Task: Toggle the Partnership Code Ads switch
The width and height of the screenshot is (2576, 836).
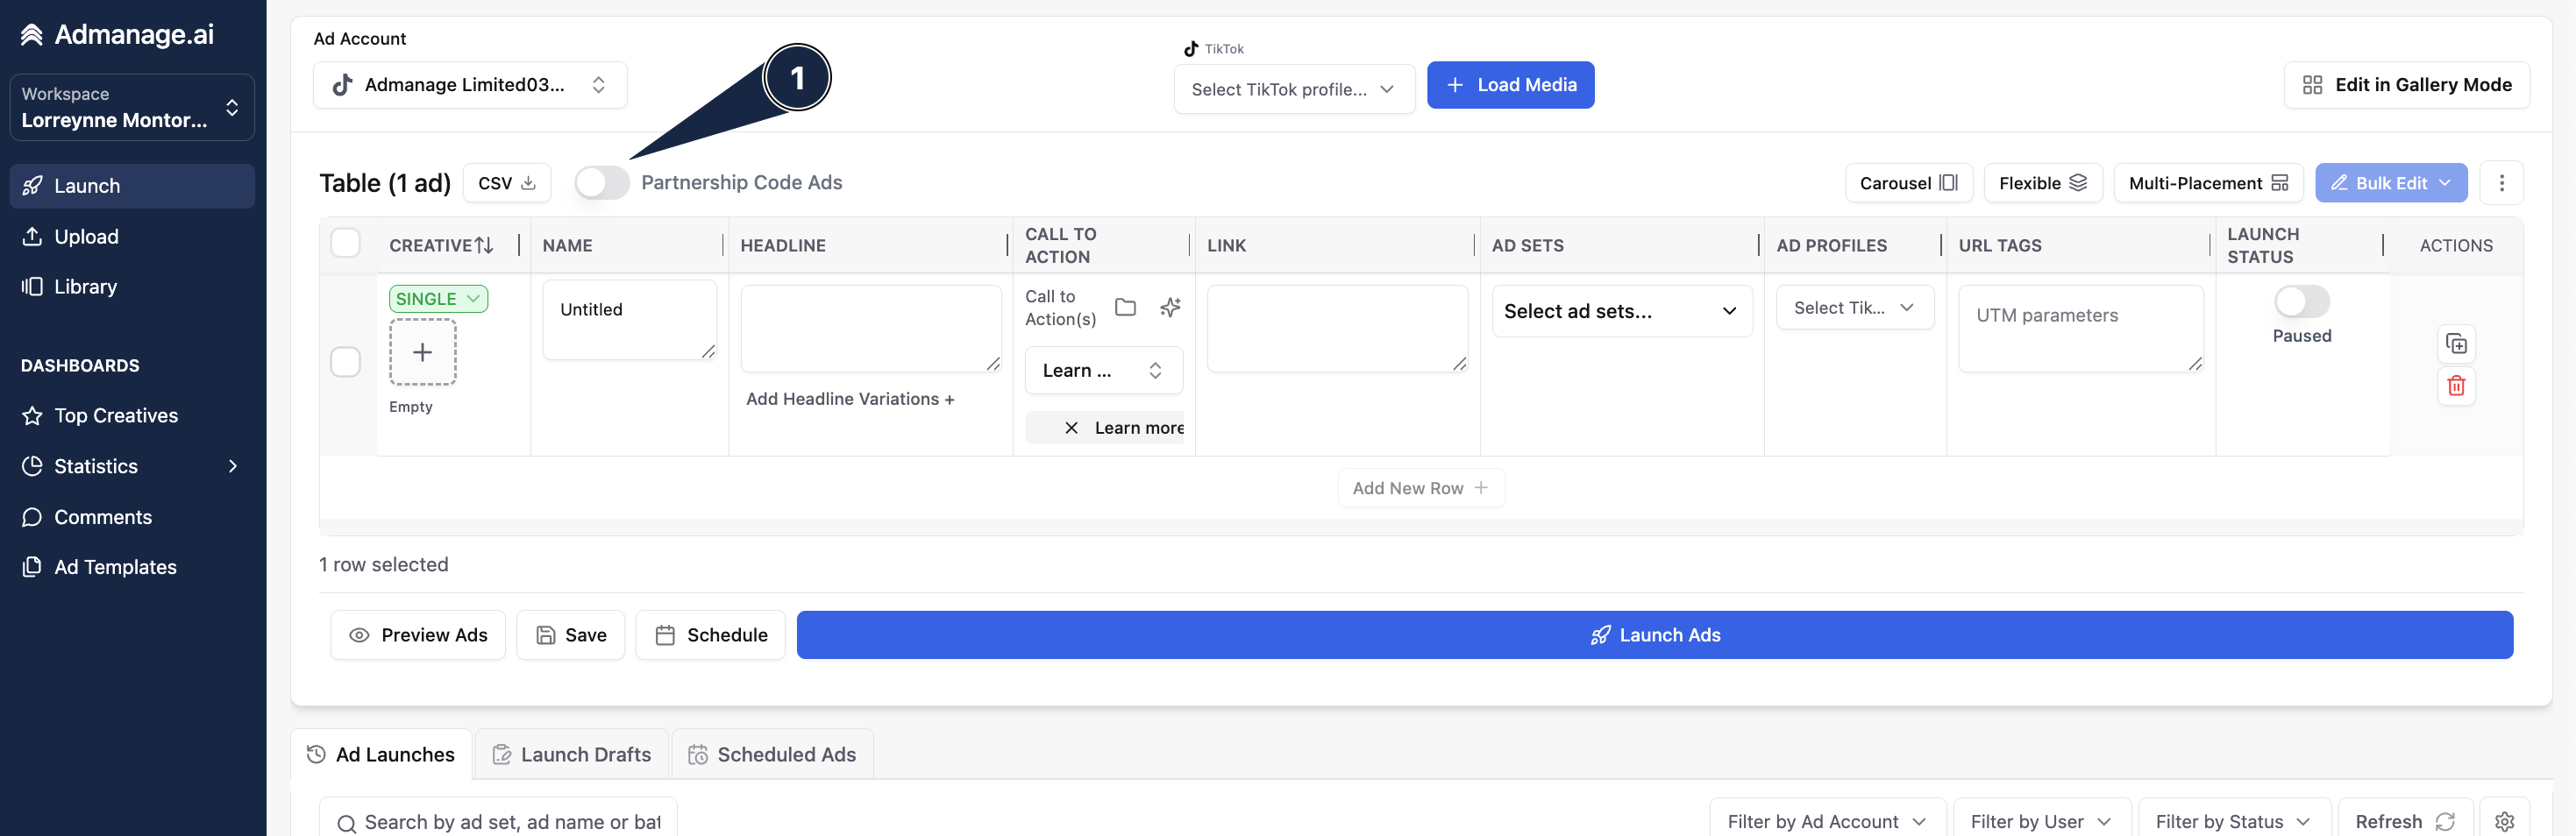Action: tap(602, 183)
